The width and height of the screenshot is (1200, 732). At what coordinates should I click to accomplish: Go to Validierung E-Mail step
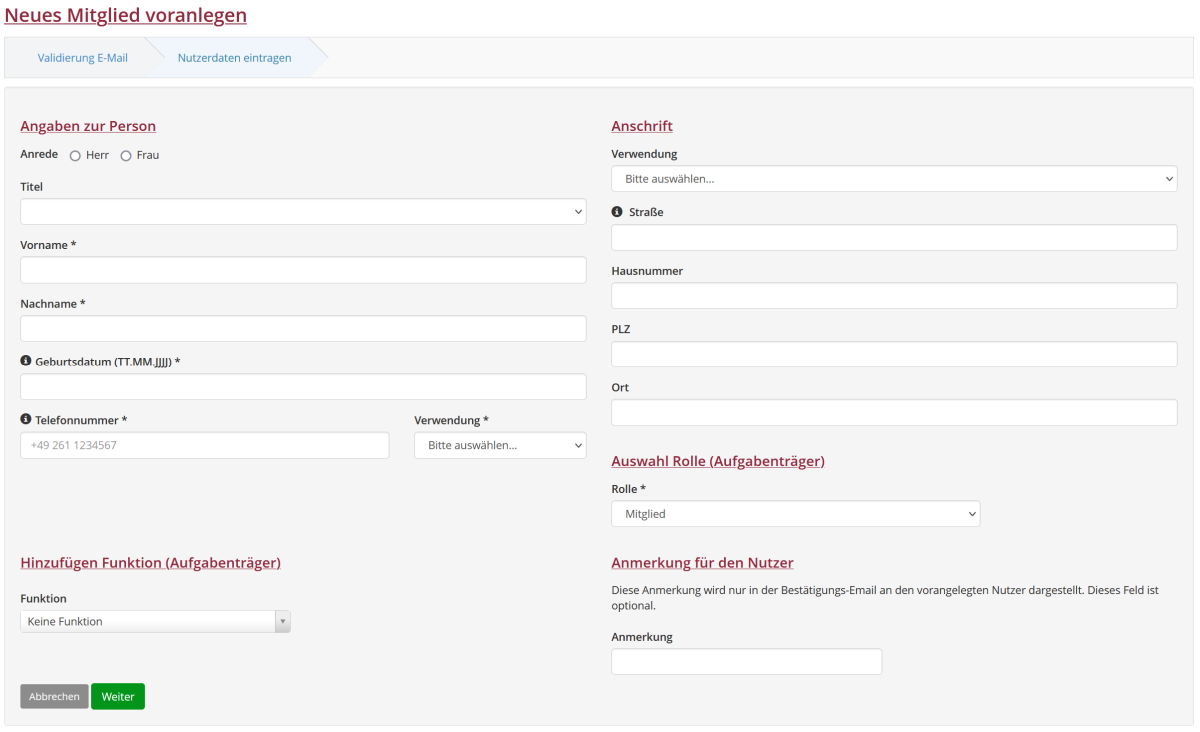82,58
